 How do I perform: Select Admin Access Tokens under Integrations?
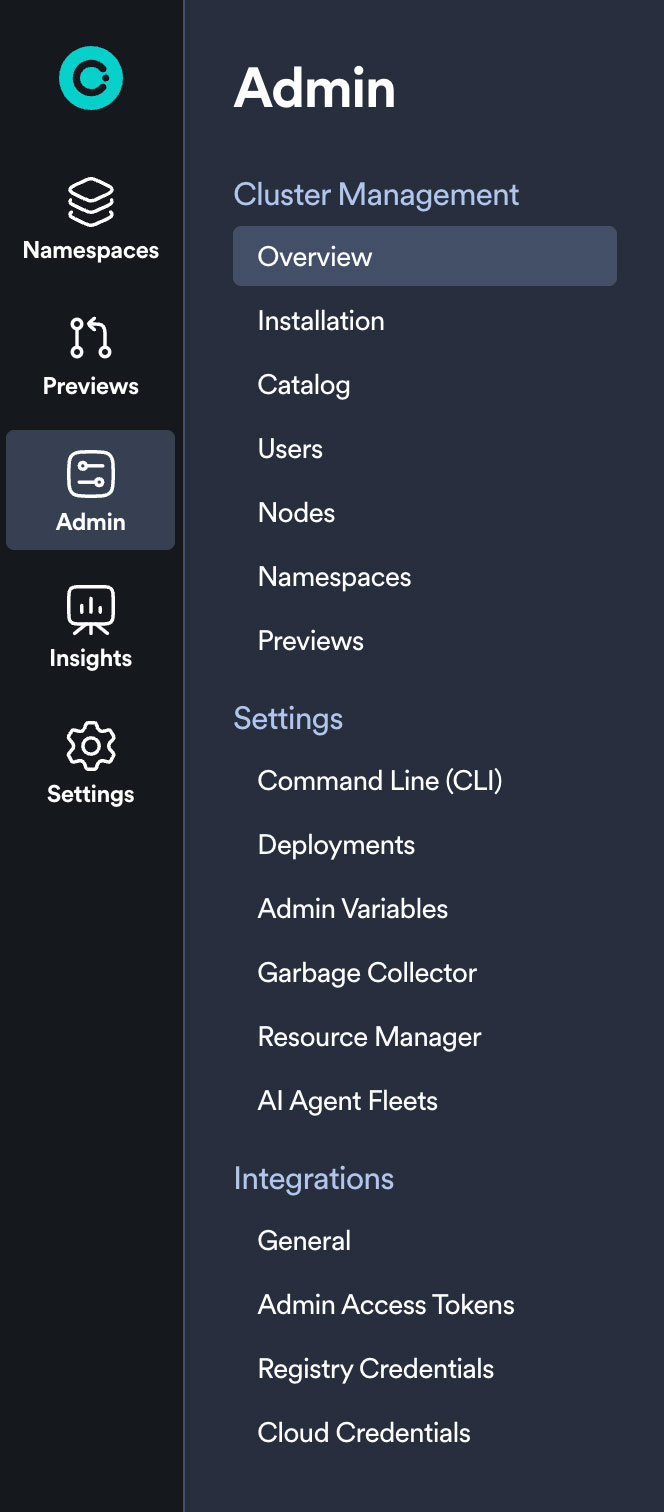386,1304
